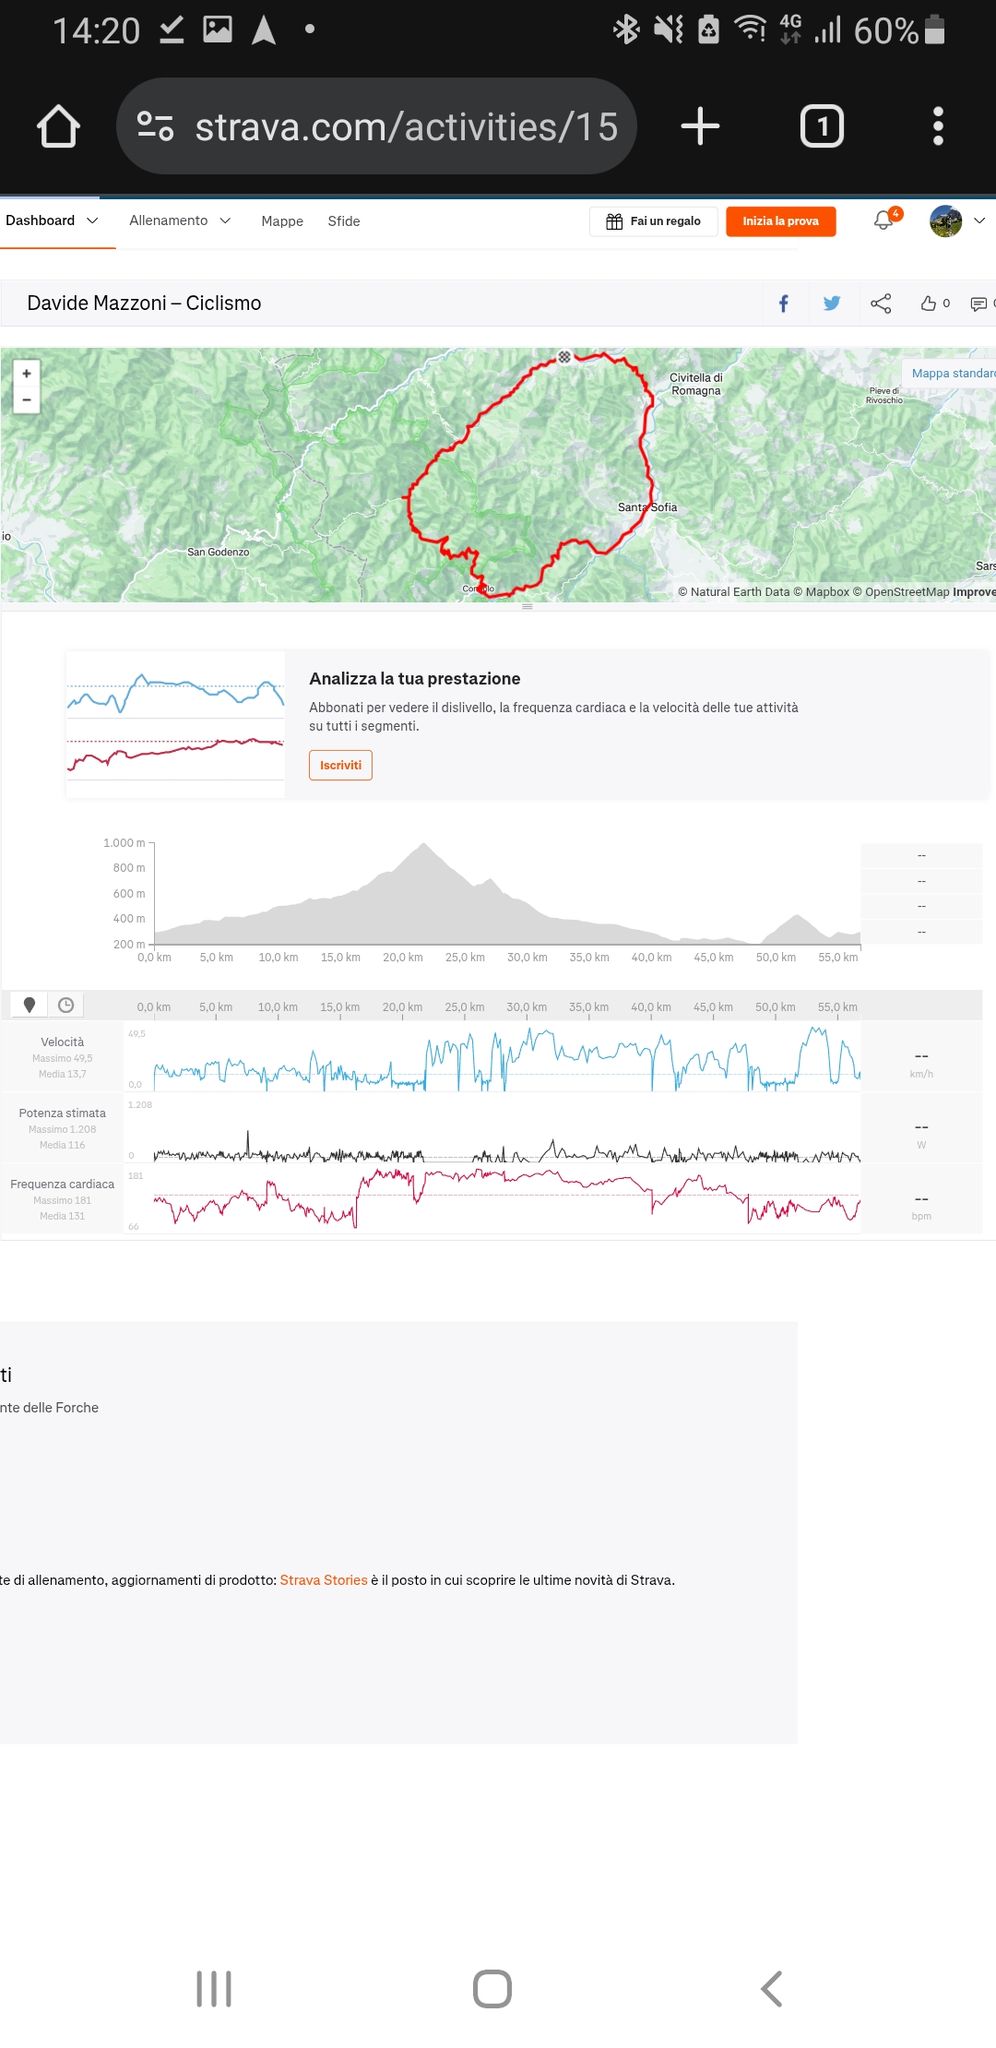Zoom in on the map

[x=27, y=373]
